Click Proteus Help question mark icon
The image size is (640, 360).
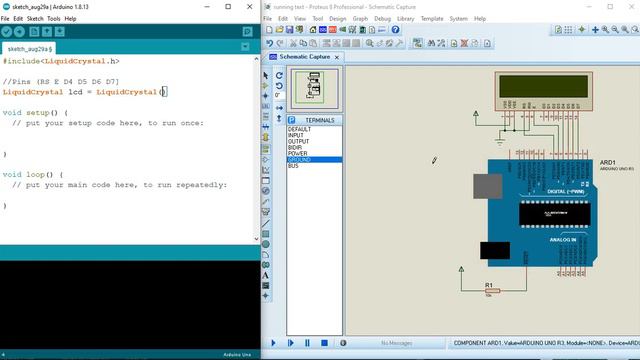coord(395,30)
